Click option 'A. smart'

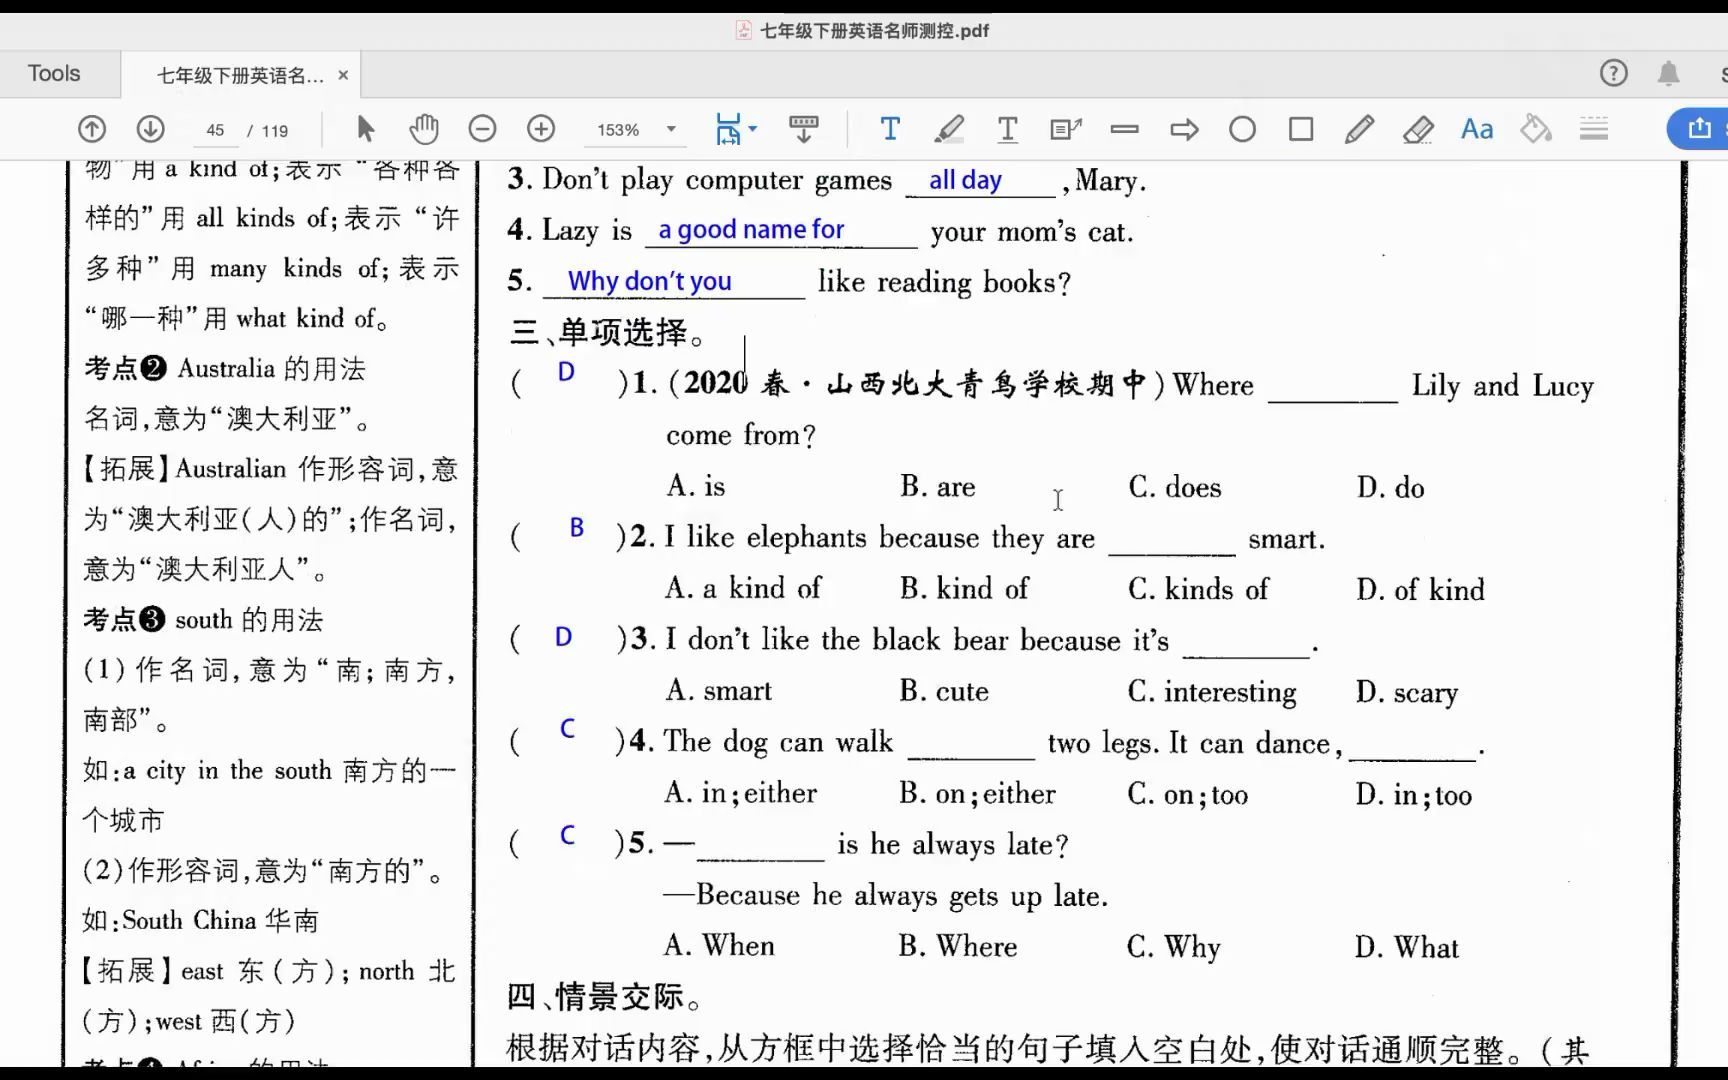point(719,690)
